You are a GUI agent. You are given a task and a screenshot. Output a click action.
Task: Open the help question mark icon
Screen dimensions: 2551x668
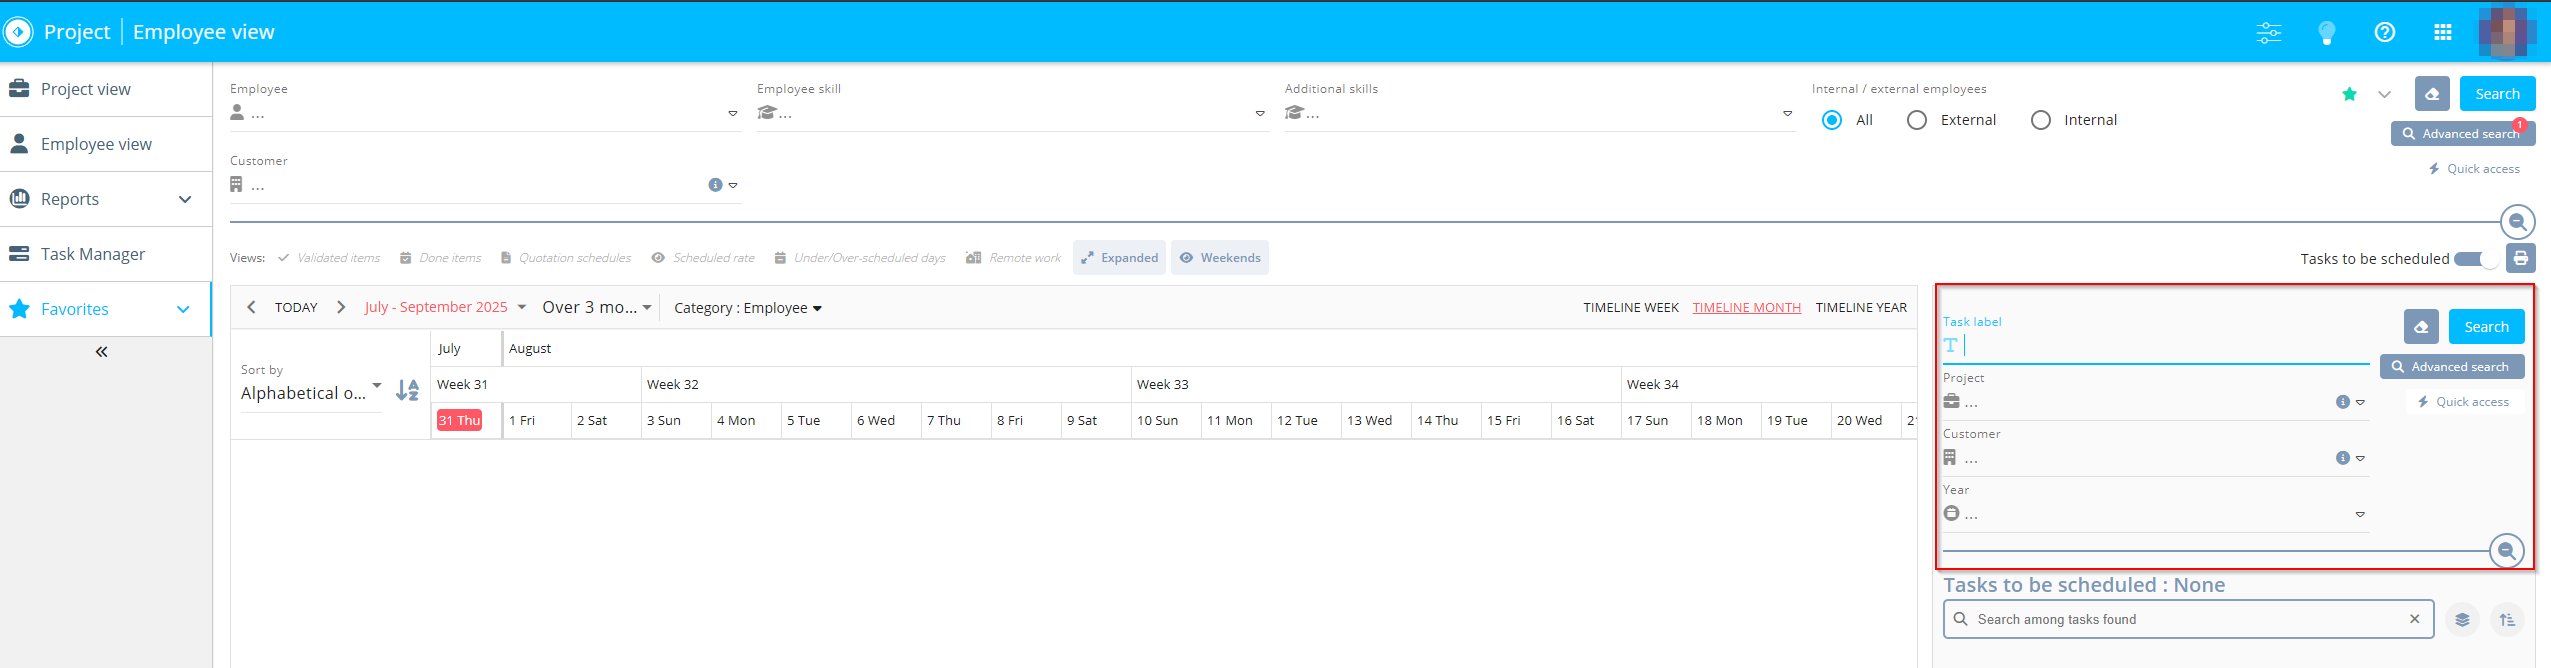coord(2384,33)
